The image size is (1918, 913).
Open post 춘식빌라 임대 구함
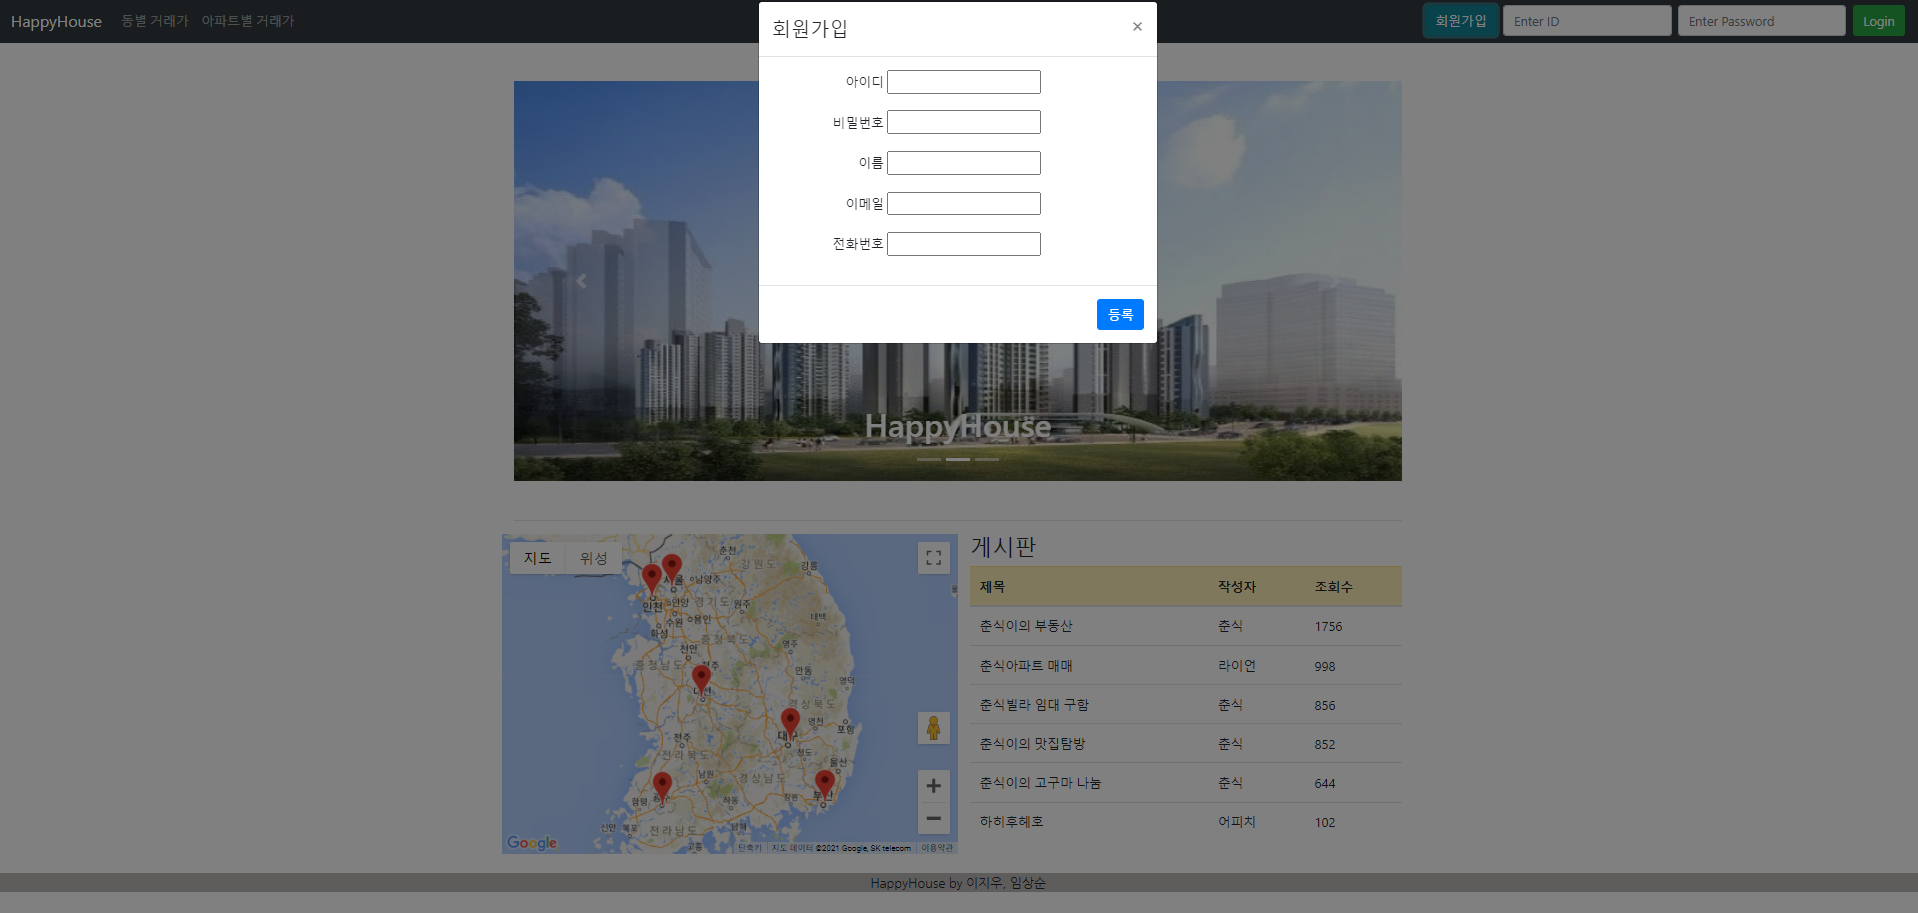(1034, 705)
